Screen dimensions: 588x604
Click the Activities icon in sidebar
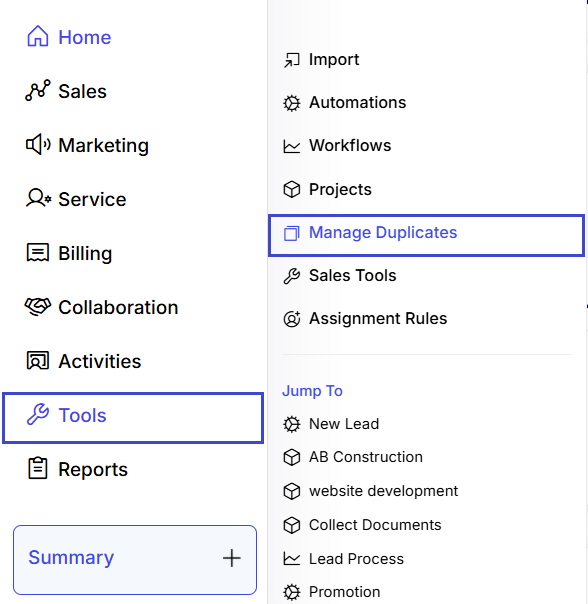(x=38, y=361)
